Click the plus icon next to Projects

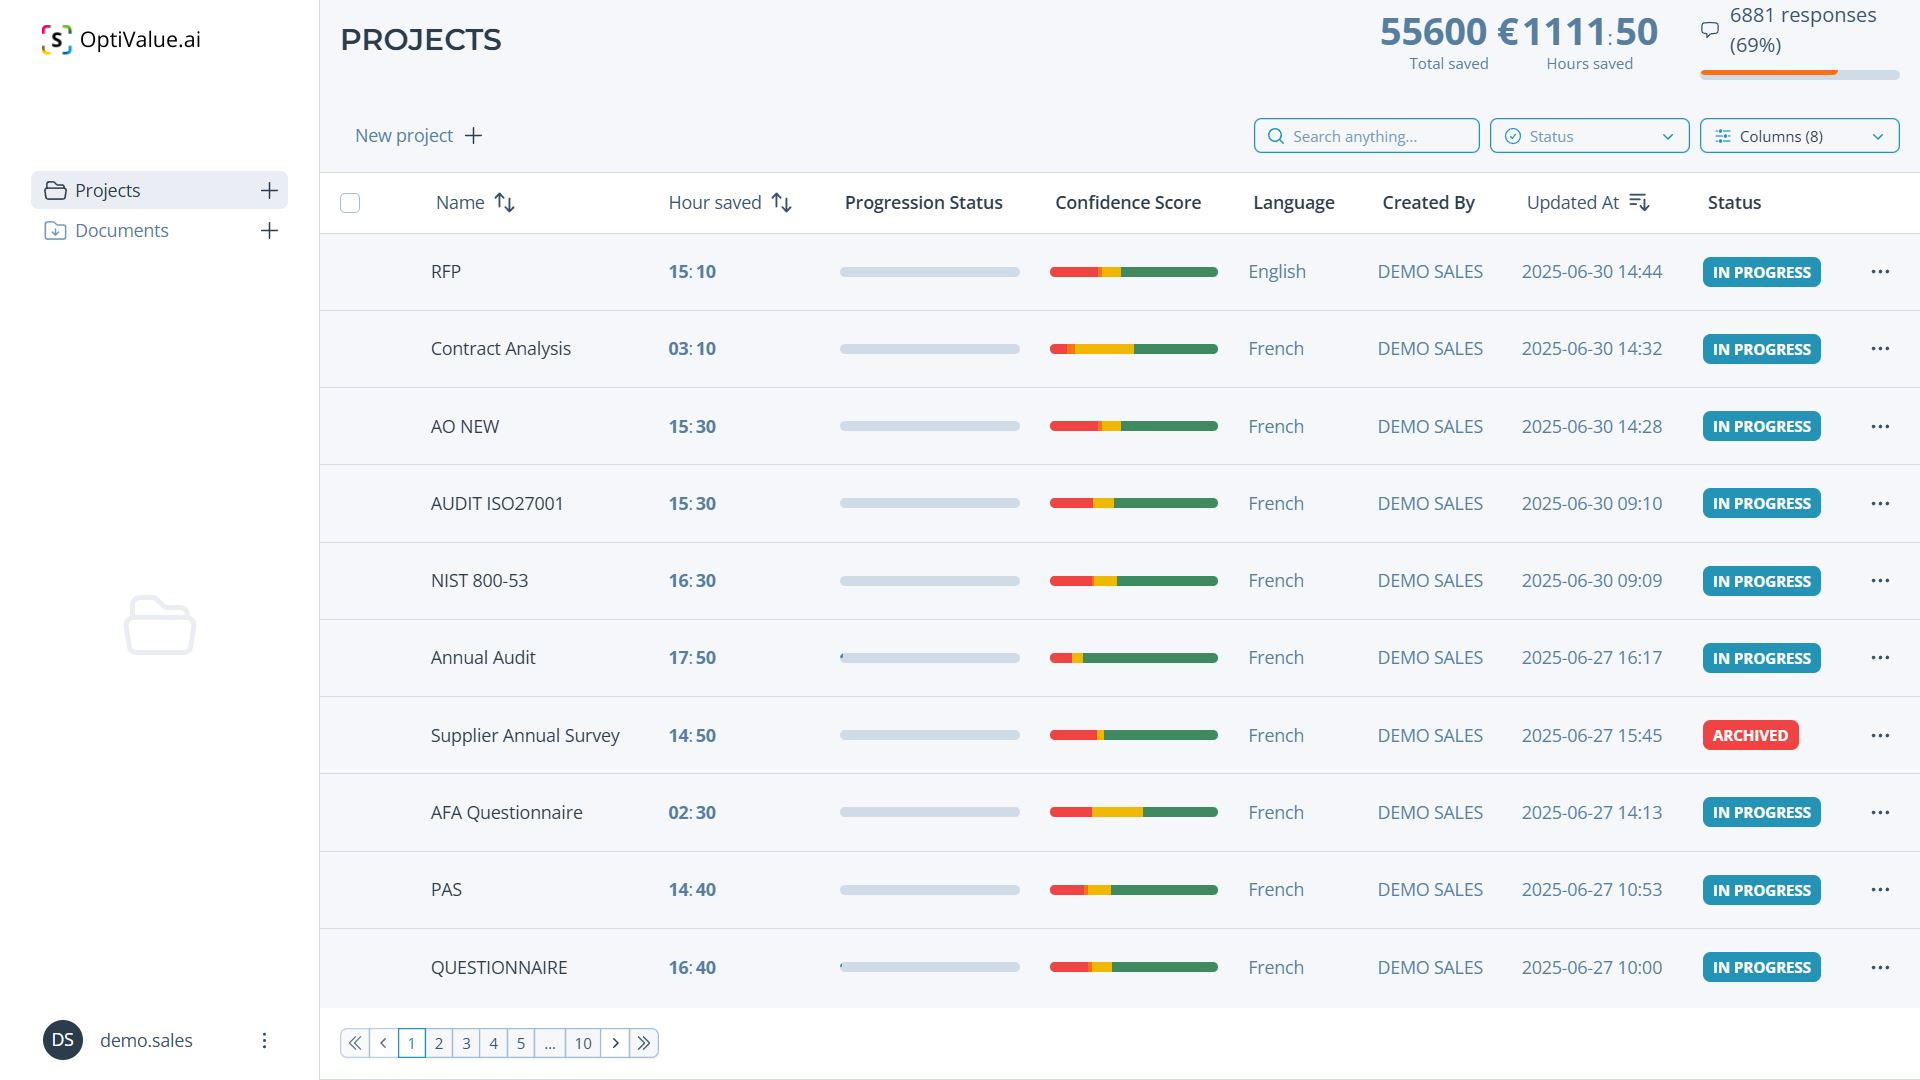pos(269,190)
